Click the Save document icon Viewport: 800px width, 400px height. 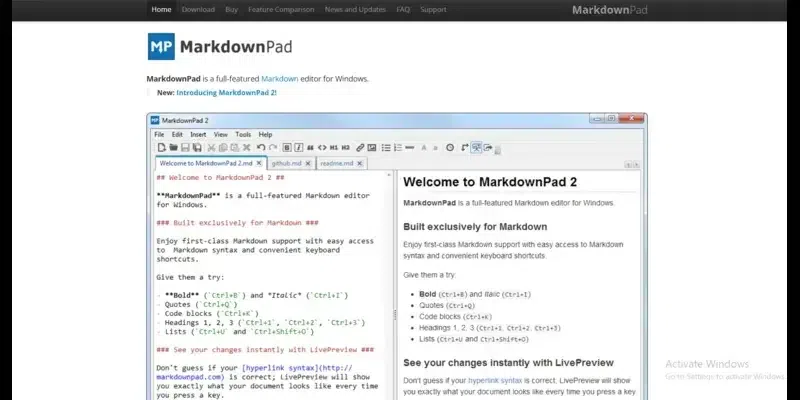[x=185, y=147]
